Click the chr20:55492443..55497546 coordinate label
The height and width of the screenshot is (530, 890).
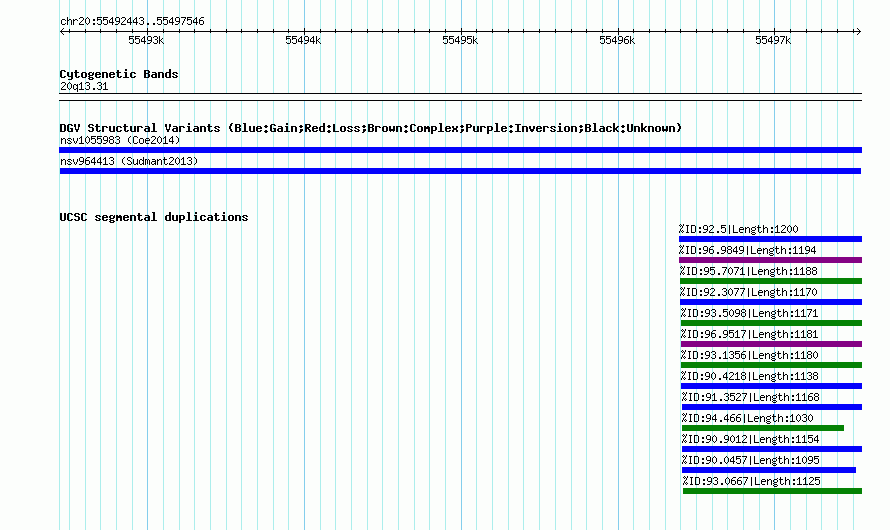[x=132, y=21]
